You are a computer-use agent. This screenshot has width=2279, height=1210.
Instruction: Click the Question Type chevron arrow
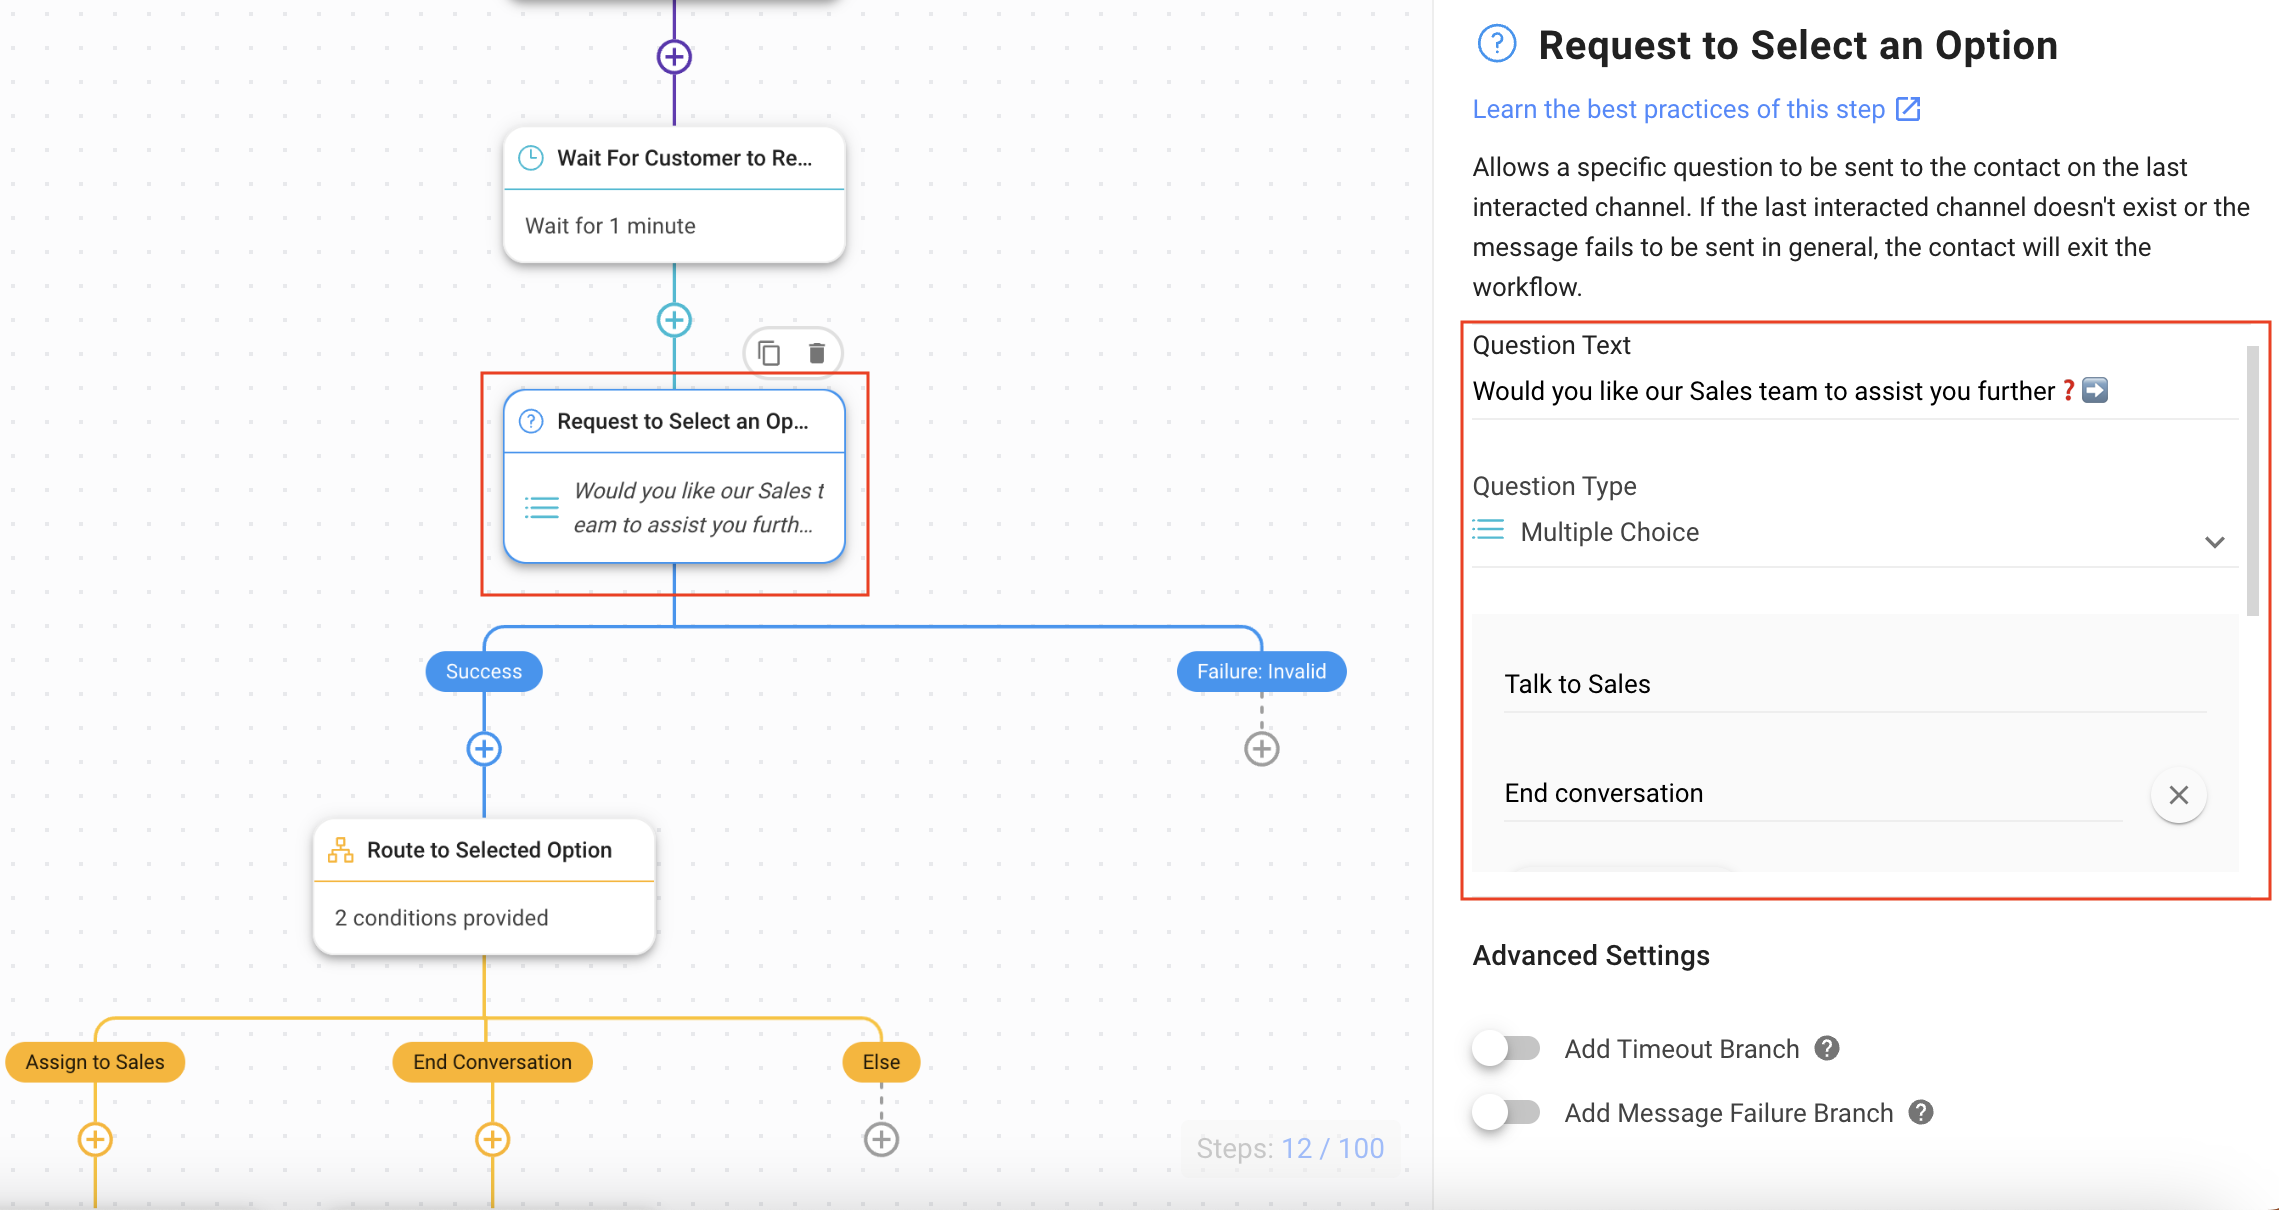click(x=2214, y=542)
